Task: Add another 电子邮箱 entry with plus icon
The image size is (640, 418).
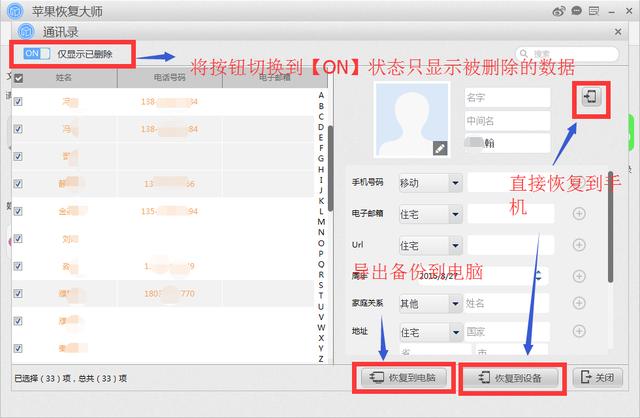Action: pyautogui.click(x=579, y=213)
